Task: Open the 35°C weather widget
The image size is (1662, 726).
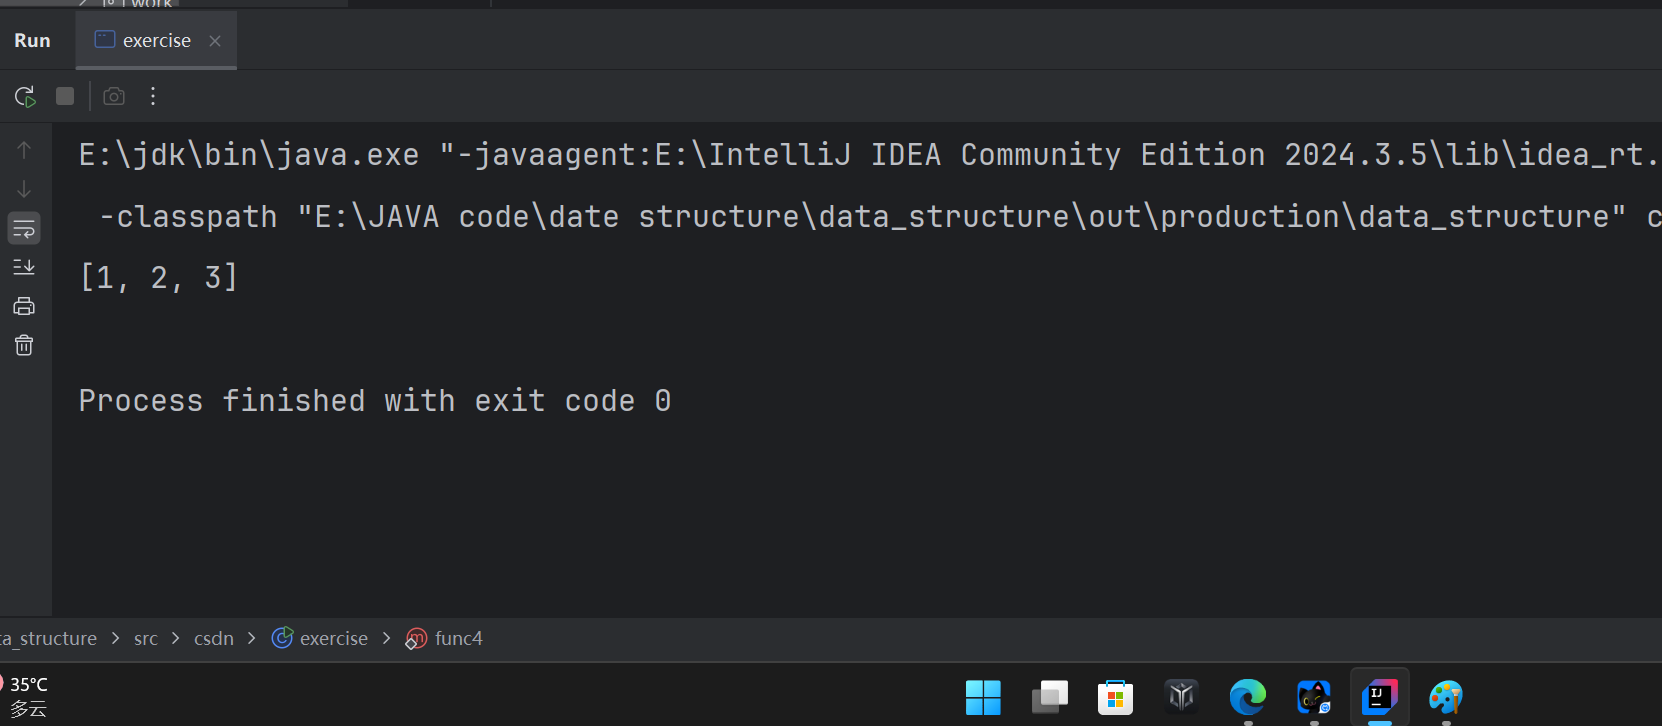Action: (x=26, y=696)
